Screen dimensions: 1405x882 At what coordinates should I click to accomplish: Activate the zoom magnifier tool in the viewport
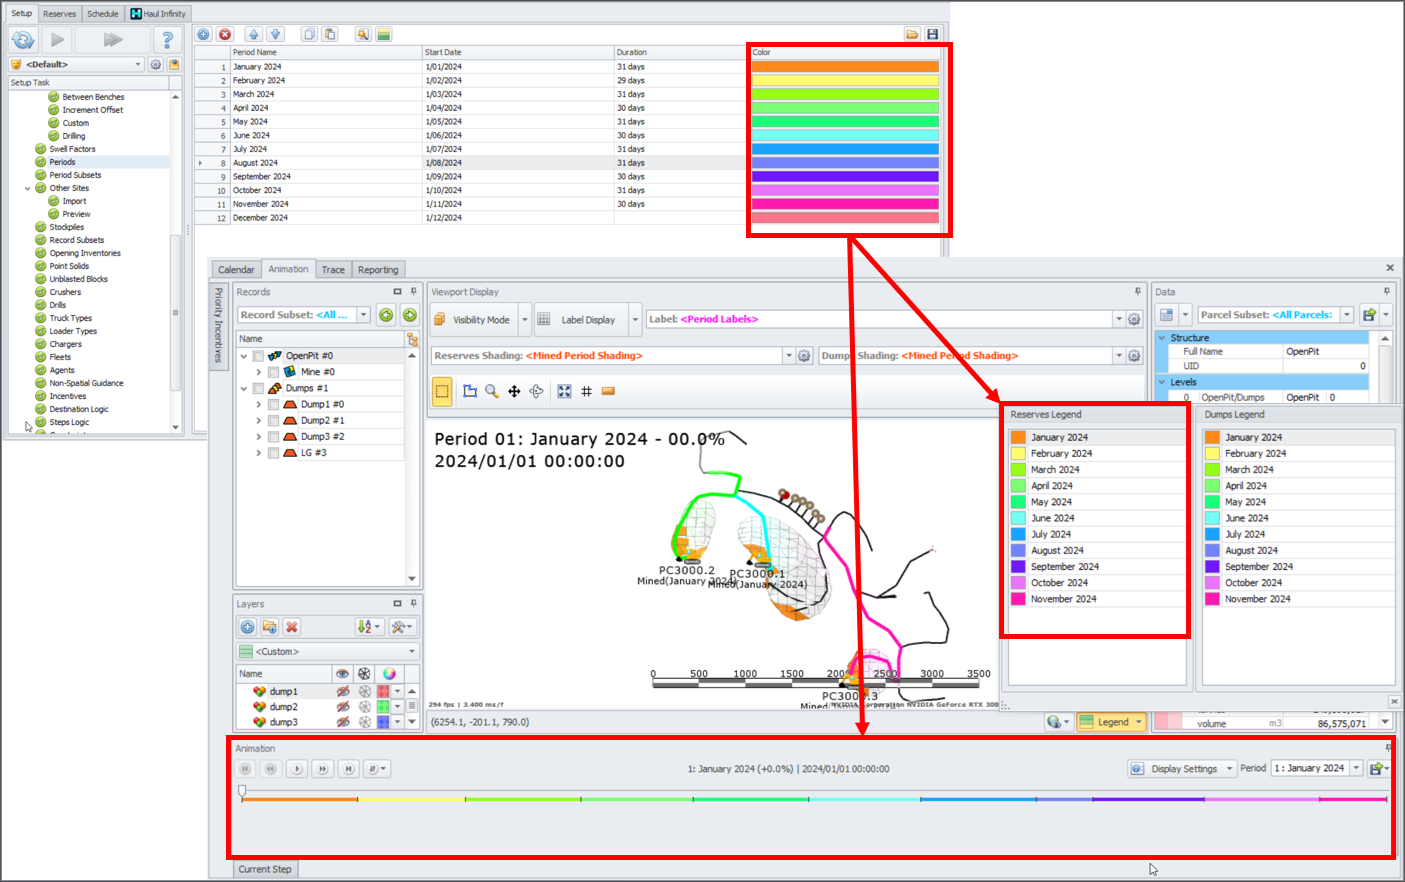pyautogui.click(x=492, y=392)
